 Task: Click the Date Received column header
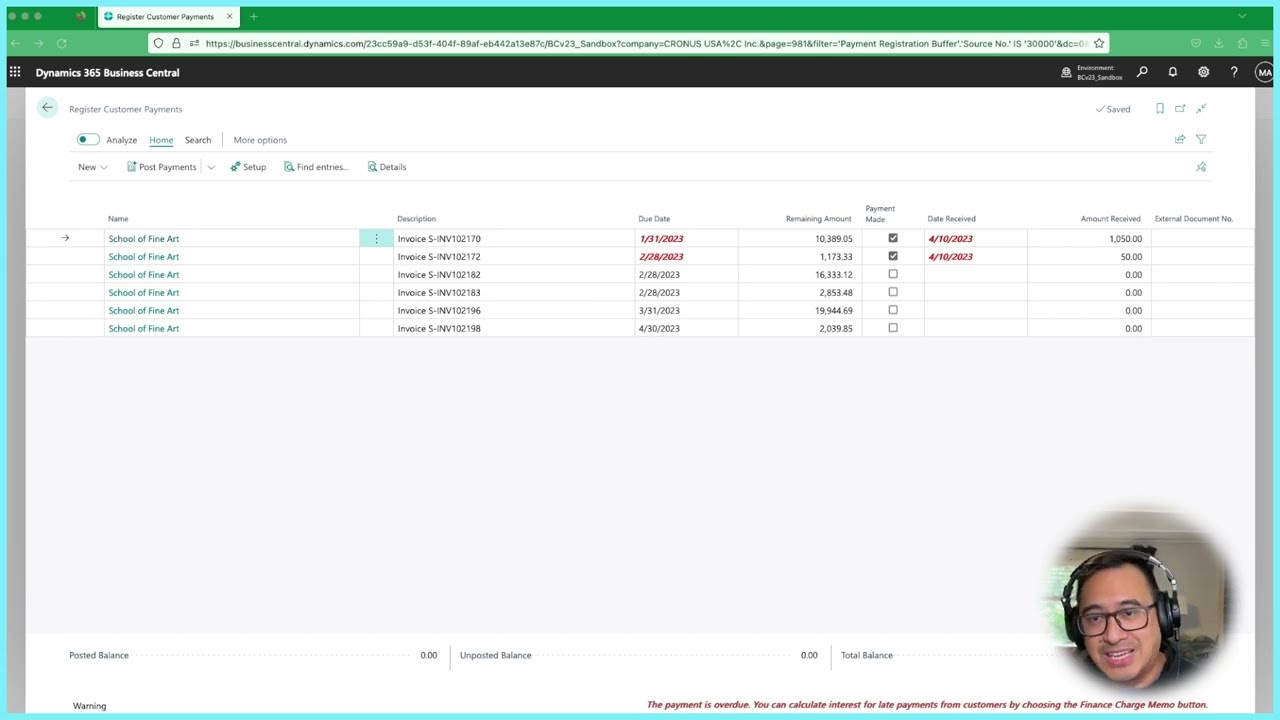(951, 218)
